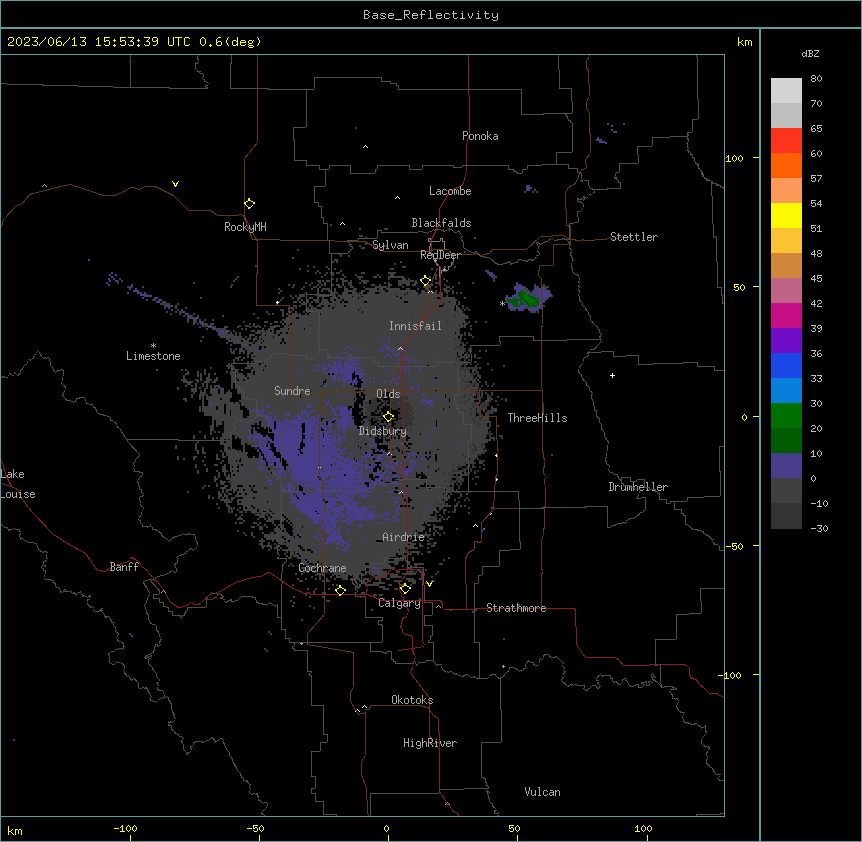Click the Blackfalds label
Viewport: 862px width, 842px height.
click(441, 223)
